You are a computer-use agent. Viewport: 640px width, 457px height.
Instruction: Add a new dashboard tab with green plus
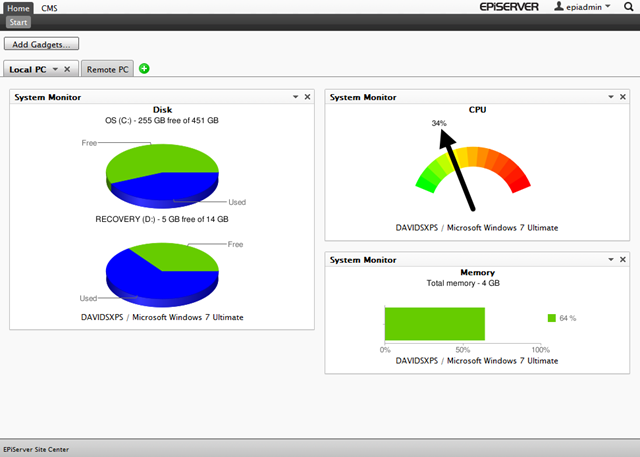click(x=145, y=69)
